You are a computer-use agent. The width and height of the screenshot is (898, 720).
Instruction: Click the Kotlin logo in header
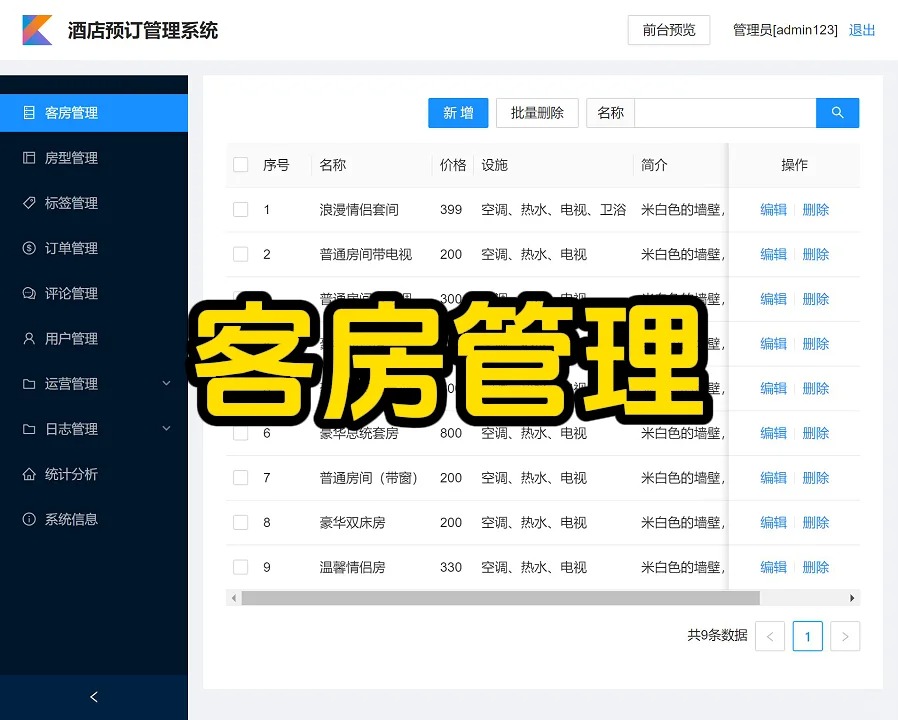pyautogui.click(x=37, y=30)
